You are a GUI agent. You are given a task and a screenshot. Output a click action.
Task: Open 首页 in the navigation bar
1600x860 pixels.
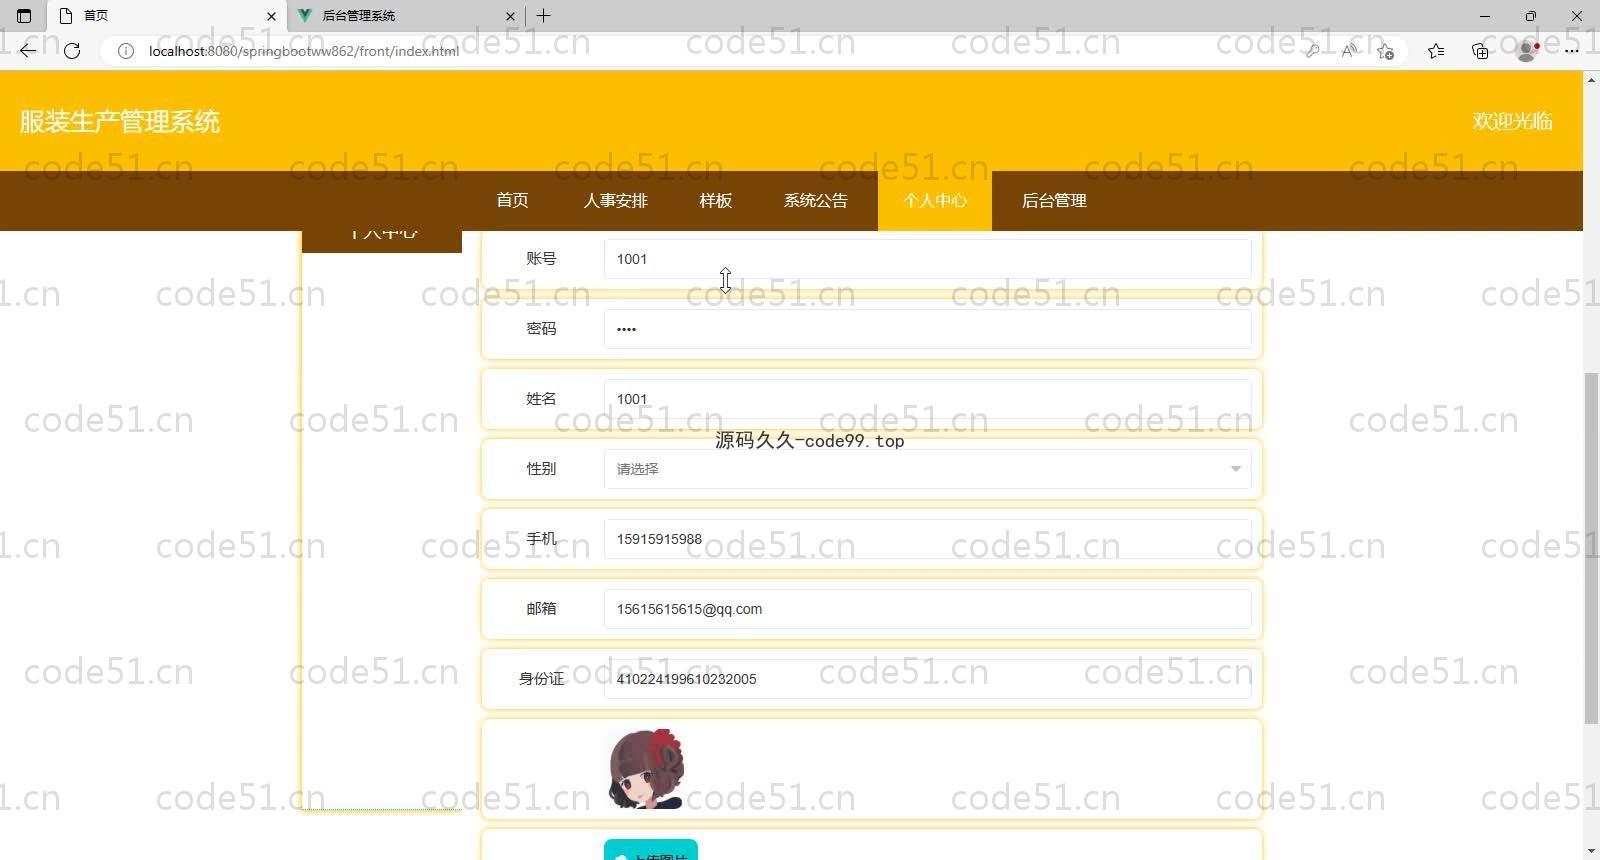[x=512, y=201]
